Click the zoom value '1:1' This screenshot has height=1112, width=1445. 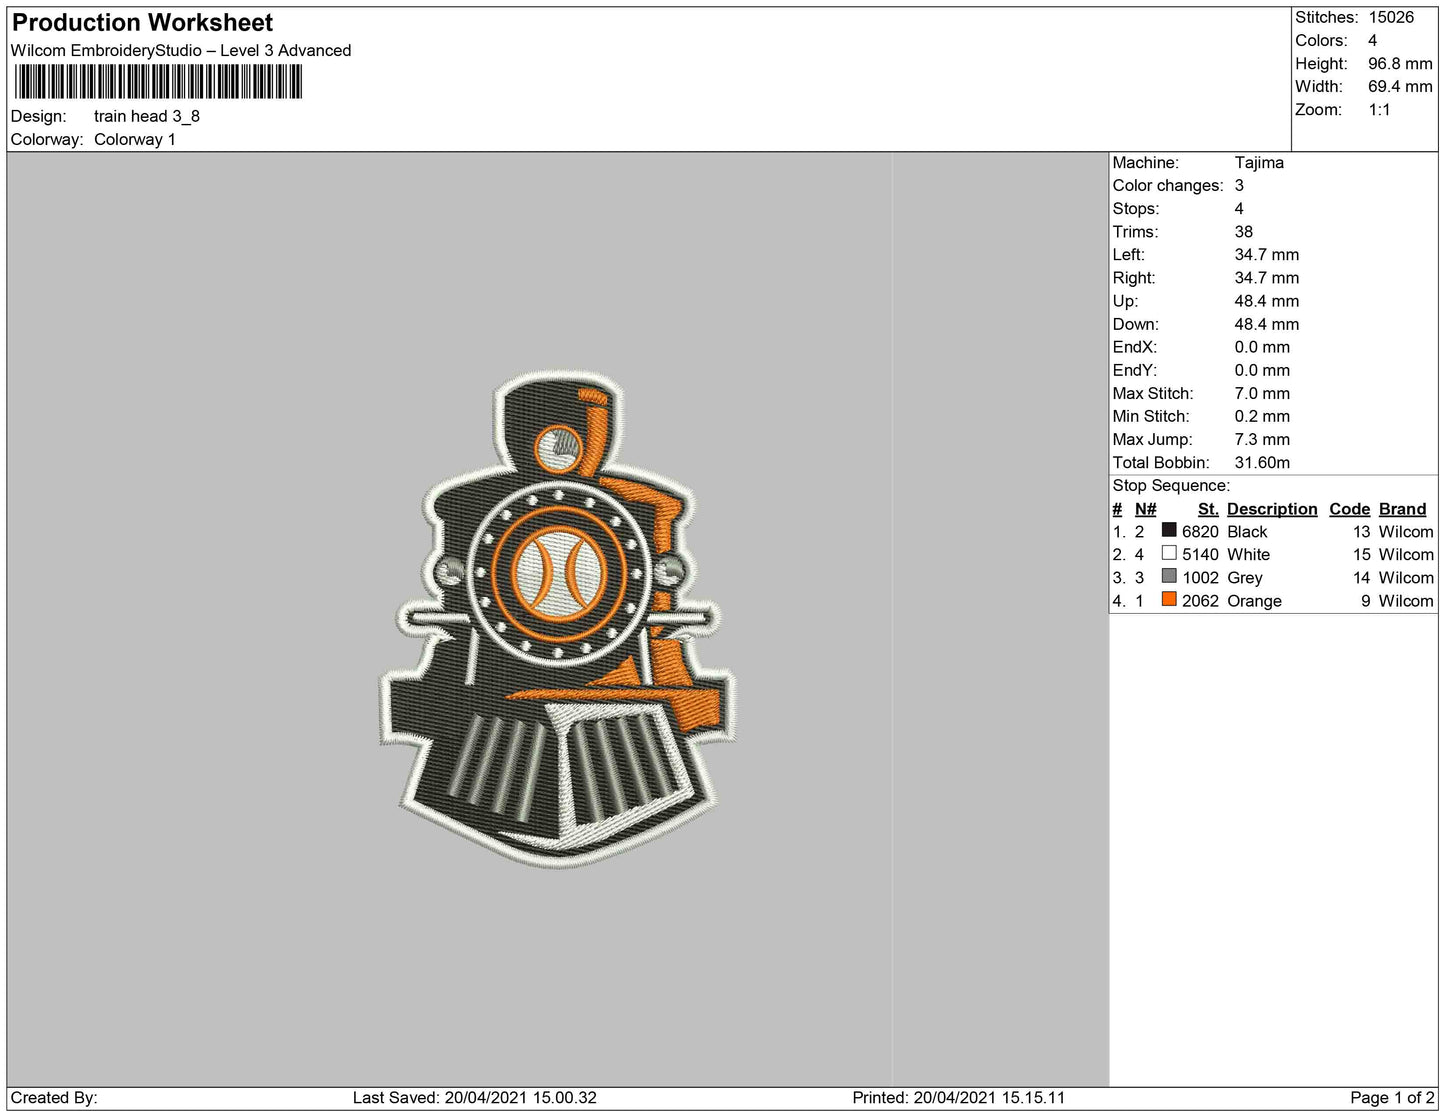click(1379, 109)
